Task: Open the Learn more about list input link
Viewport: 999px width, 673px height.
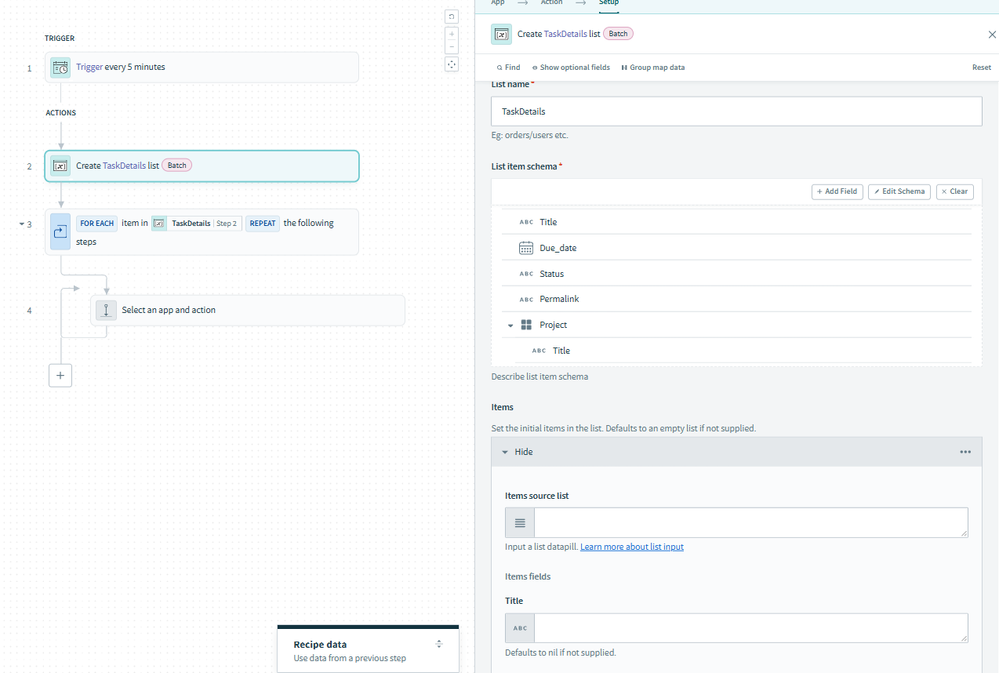Action: point(631,547)
